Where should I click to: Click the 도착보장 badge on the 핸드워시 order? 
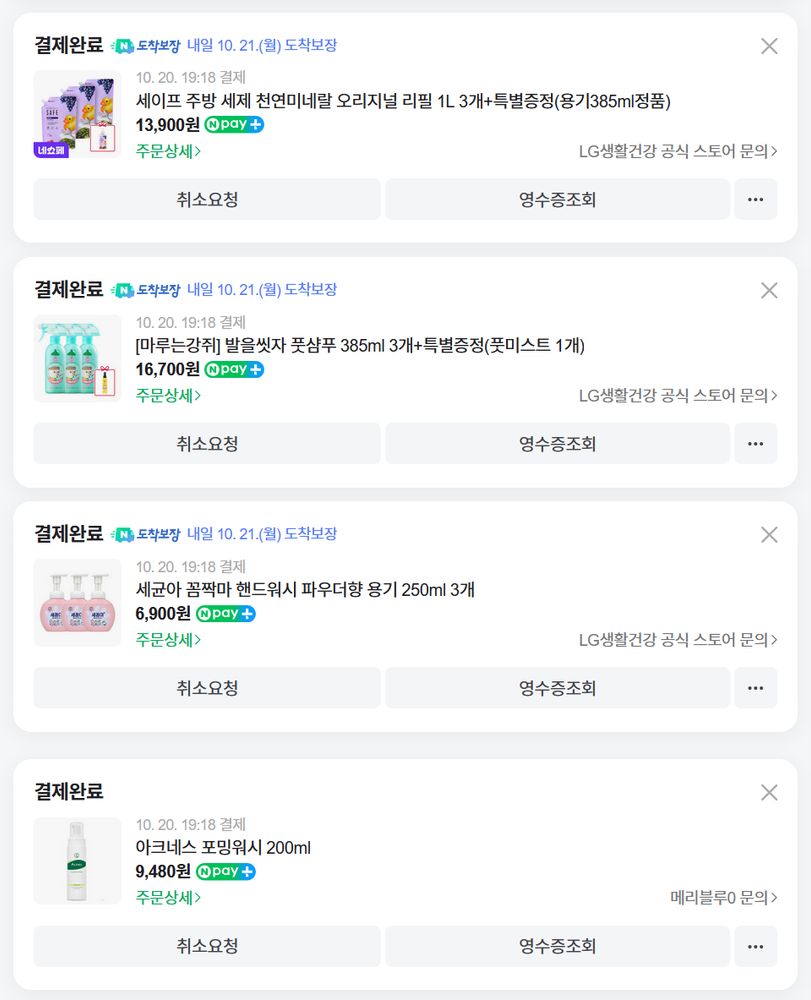[x=146, y=535]
